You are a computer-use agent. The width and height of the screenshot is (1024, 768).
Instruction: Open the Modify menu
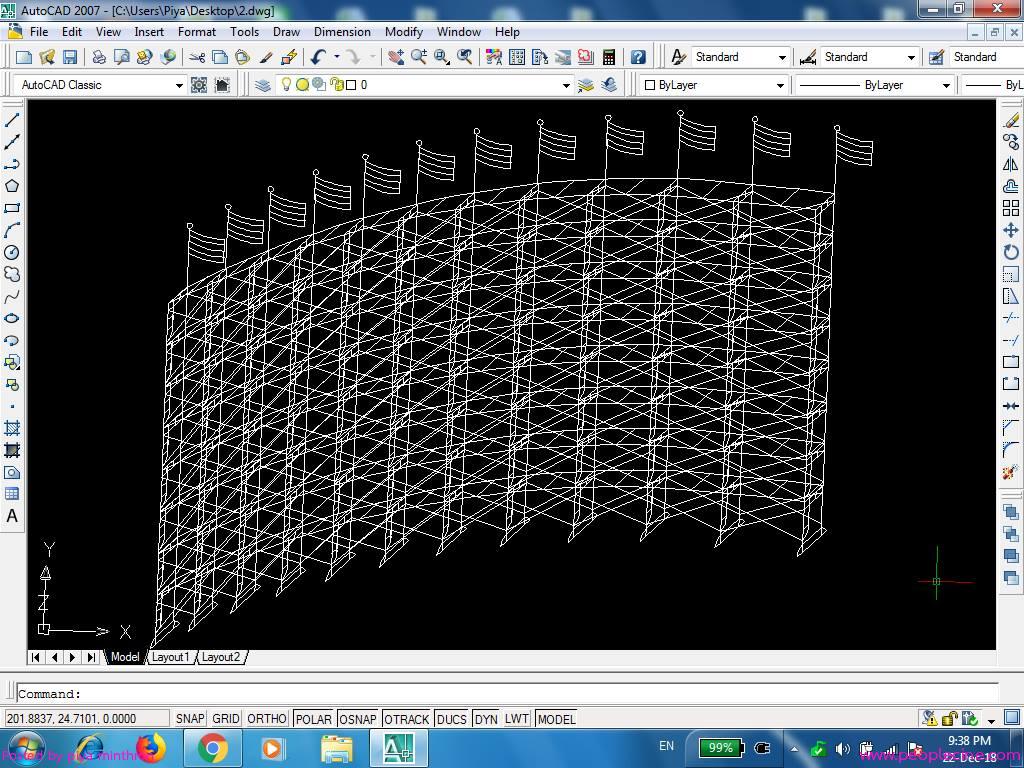pyautogui.click(x=403, y=31)
